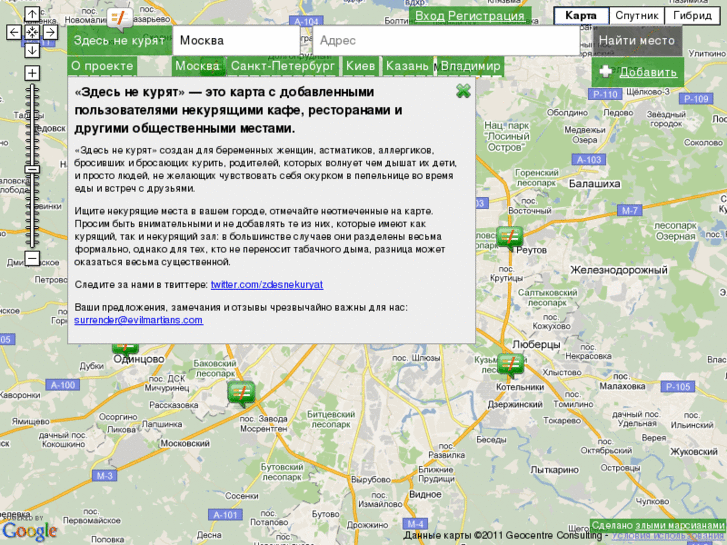Select the Киев city tab

tap(360, 66)
